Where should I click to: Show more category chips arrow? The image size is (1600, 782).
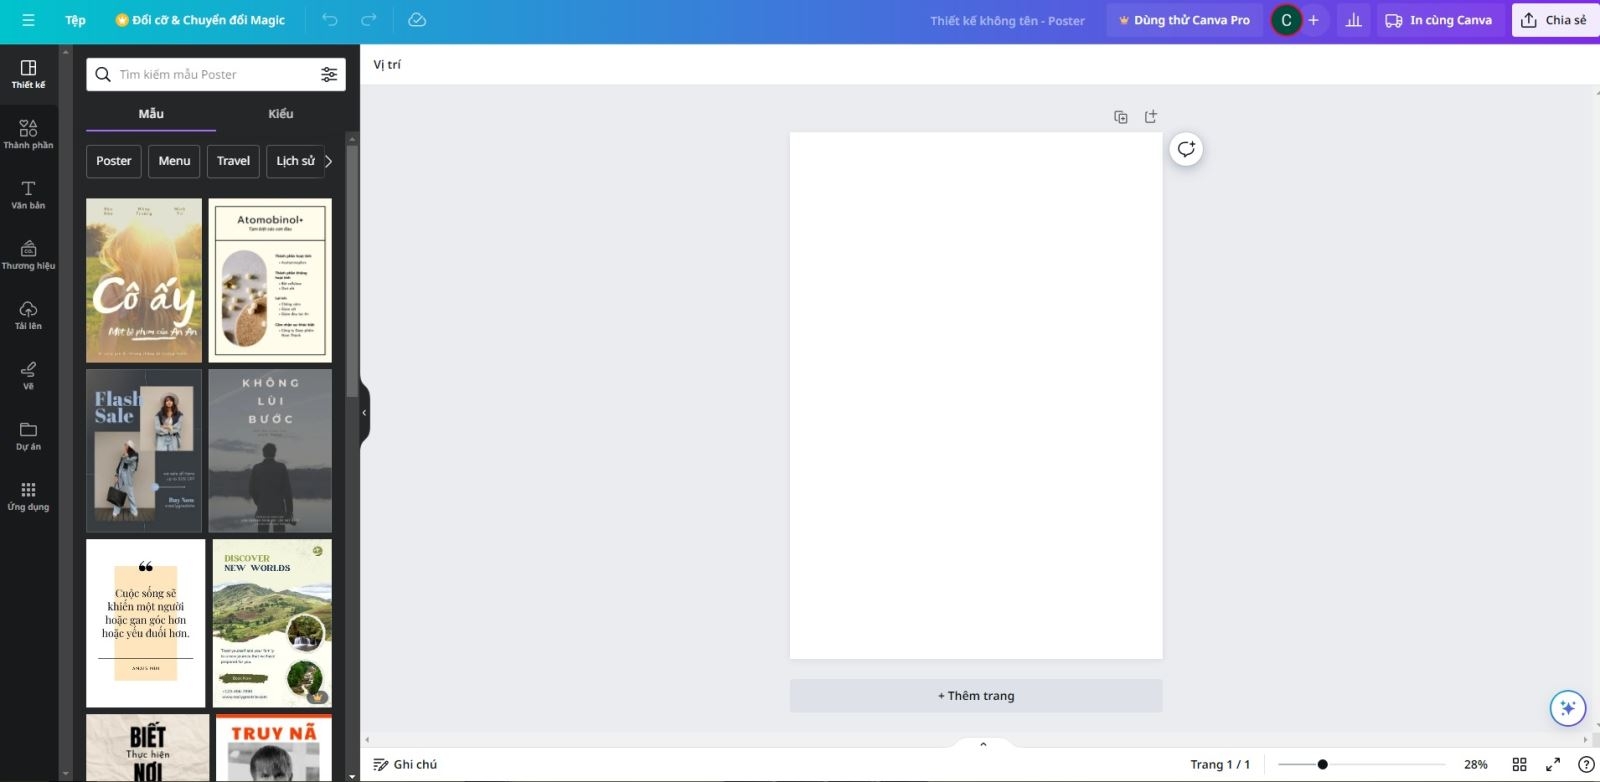[329, 161]
